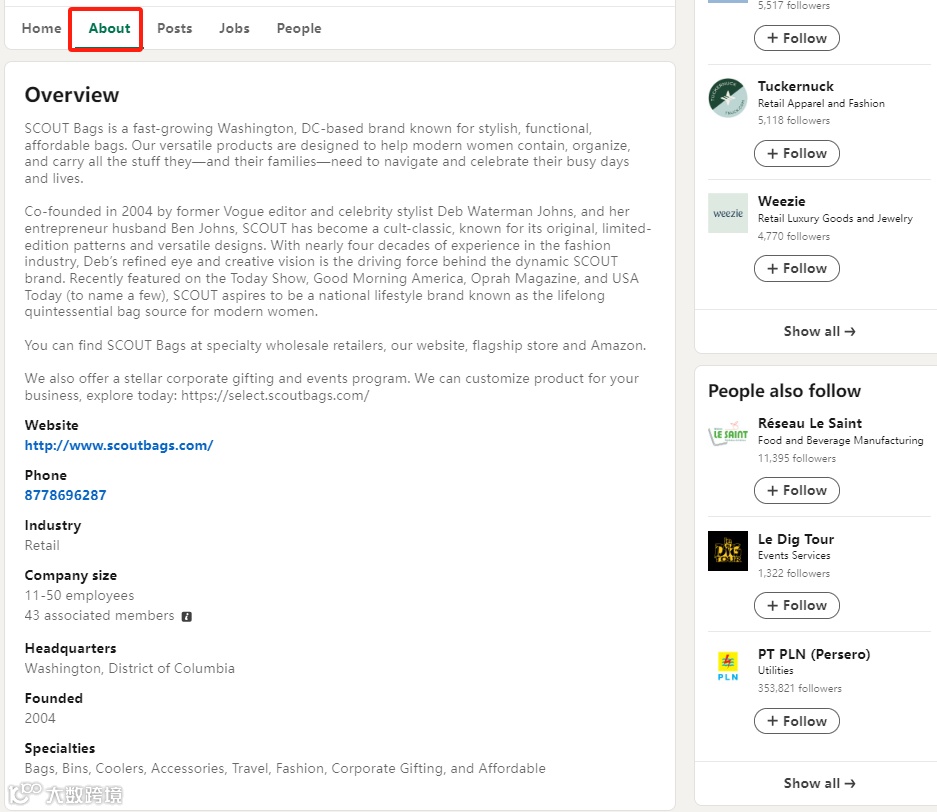The image size is (937, 812).
Task: Open Weezie logo thumbnail
Action: coord(728,213)
